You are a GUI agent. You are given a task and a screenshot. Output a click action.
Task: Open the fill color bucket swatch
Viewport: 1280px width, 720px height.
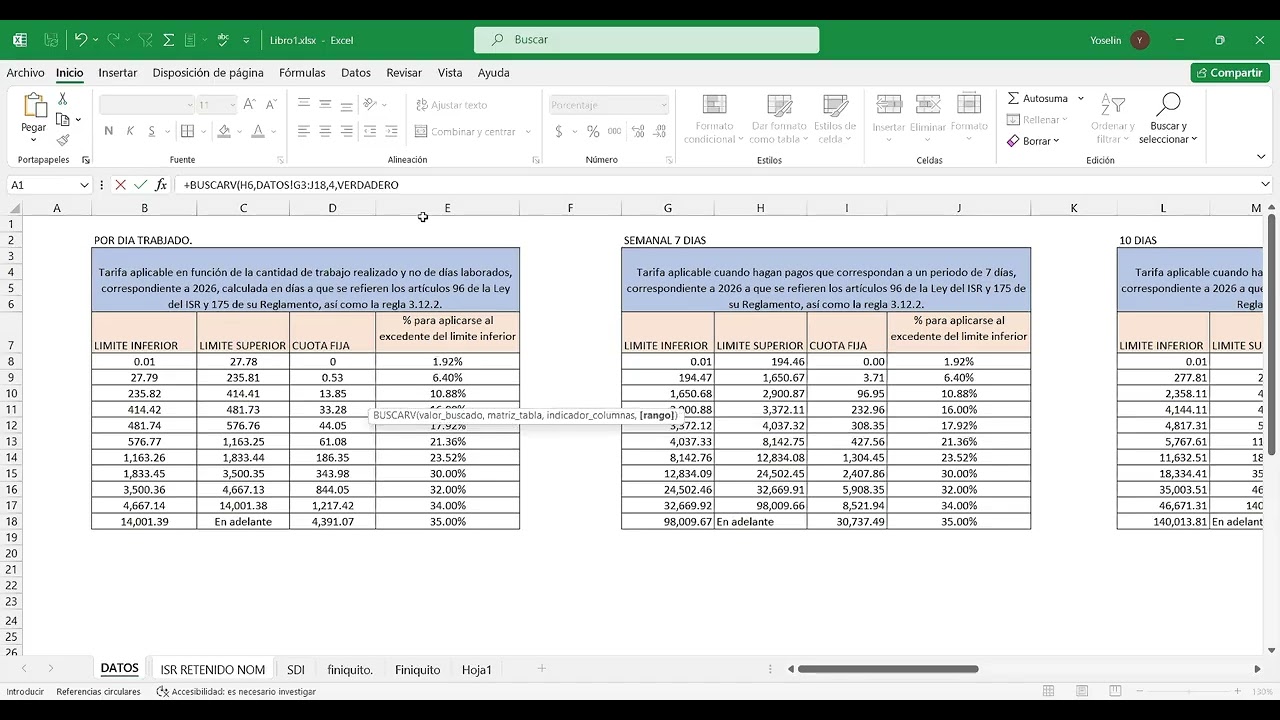(x=224, y=131)
